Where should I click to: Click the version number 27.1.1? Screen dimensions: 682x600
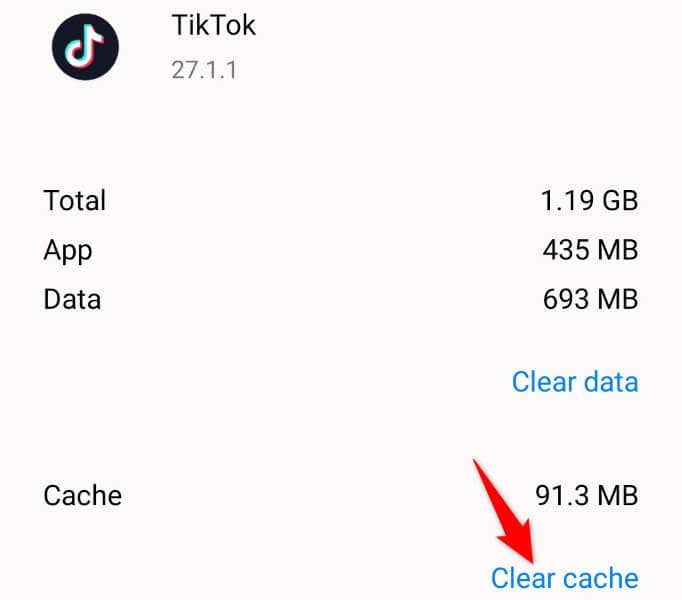tap(204, 70)
